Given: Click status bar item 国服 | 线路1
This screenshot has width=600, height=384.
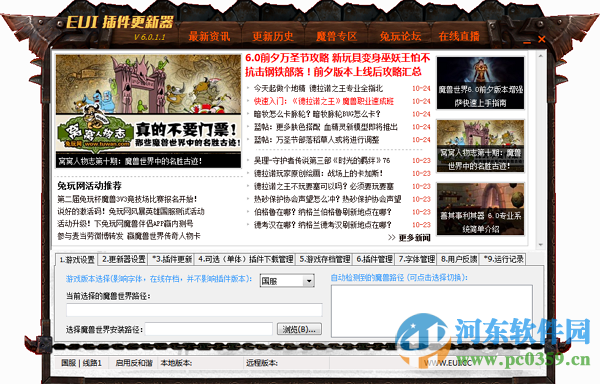Looking at the screenshot, I should pyautogui.click(x=82, y=363).
